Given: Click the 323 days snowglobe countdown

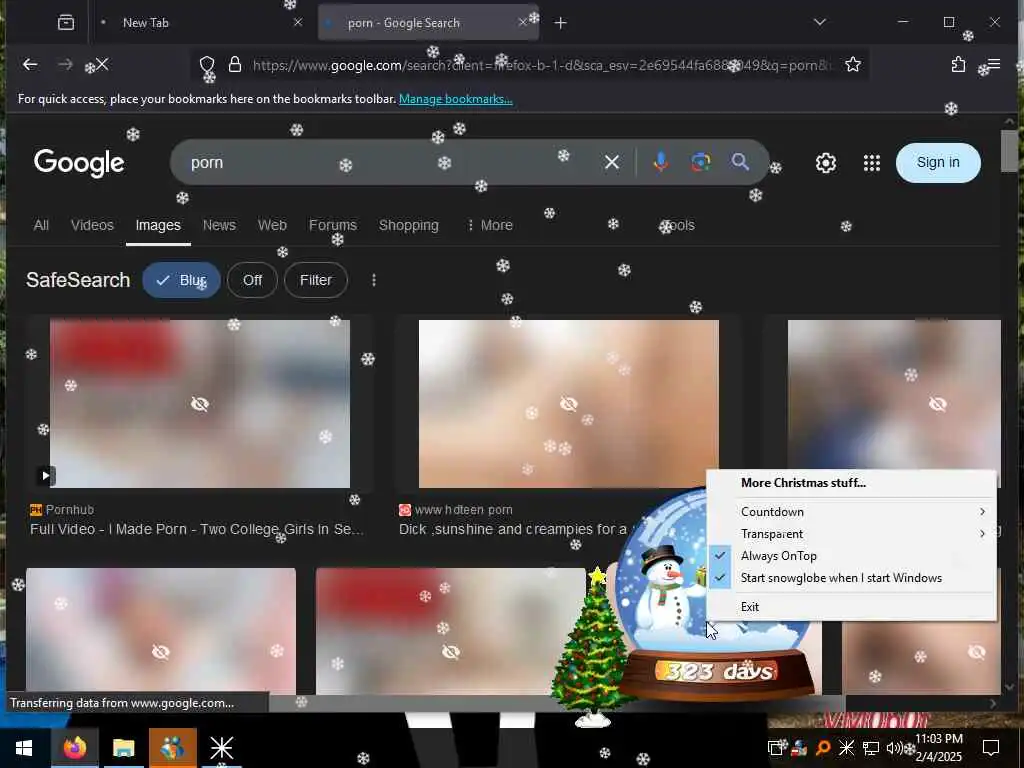Looking at the screenshot, I should coord(718,671).
